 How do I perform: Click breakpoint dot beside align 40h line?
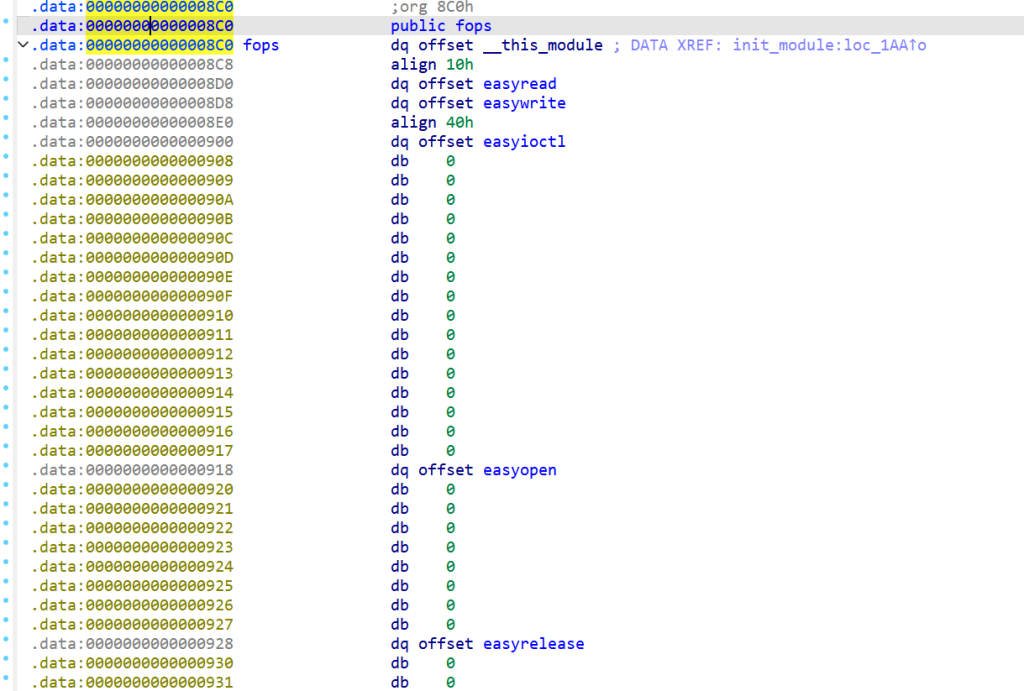pos(7,123)
